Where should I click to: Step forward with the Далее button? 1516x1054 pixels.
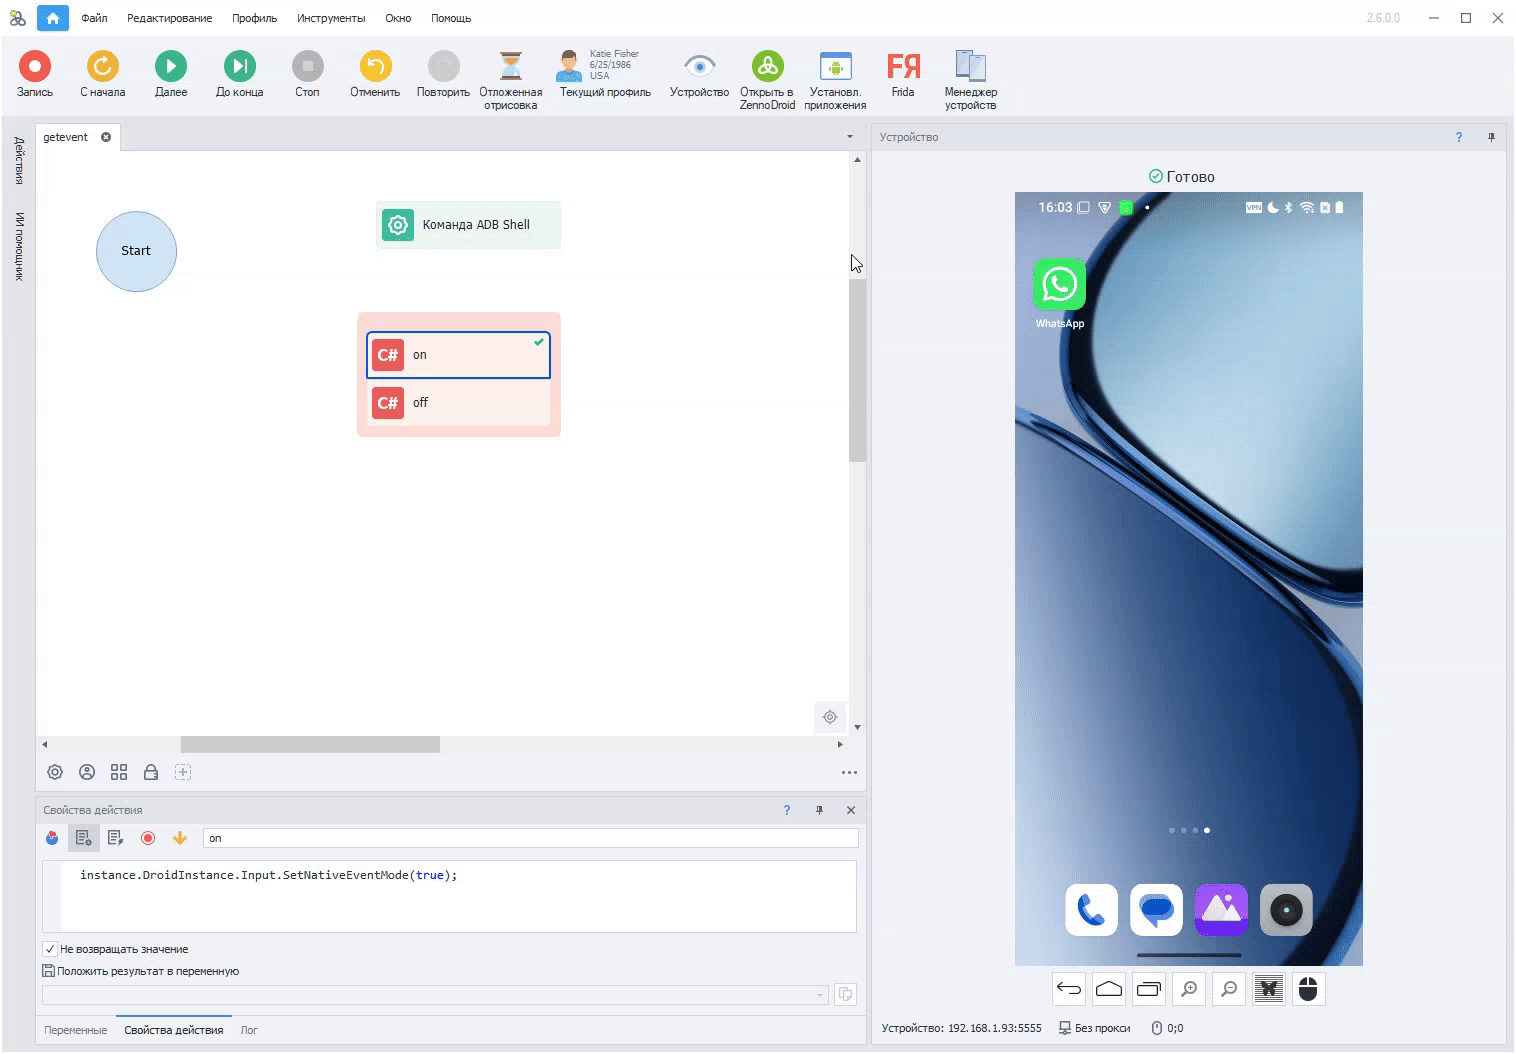coord(170,75)
